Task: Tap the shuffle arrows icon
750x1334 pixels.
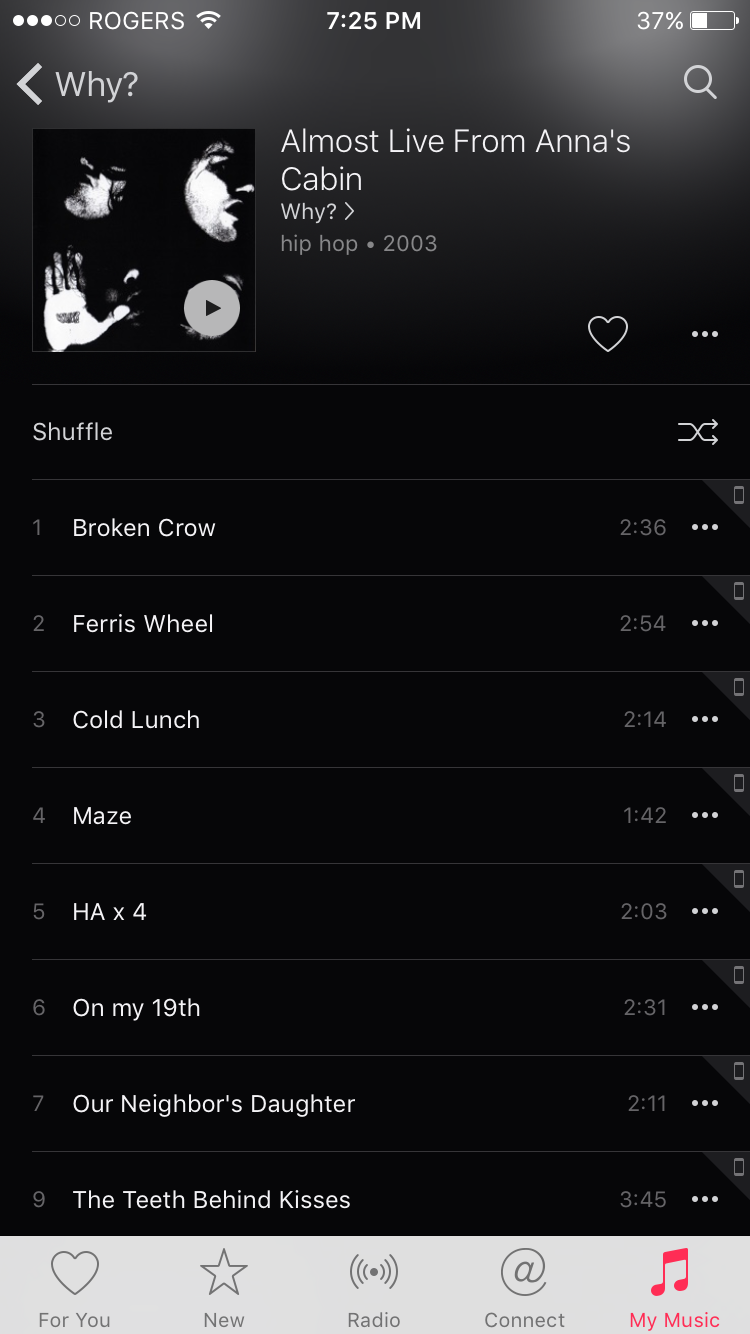Action: 698,432
